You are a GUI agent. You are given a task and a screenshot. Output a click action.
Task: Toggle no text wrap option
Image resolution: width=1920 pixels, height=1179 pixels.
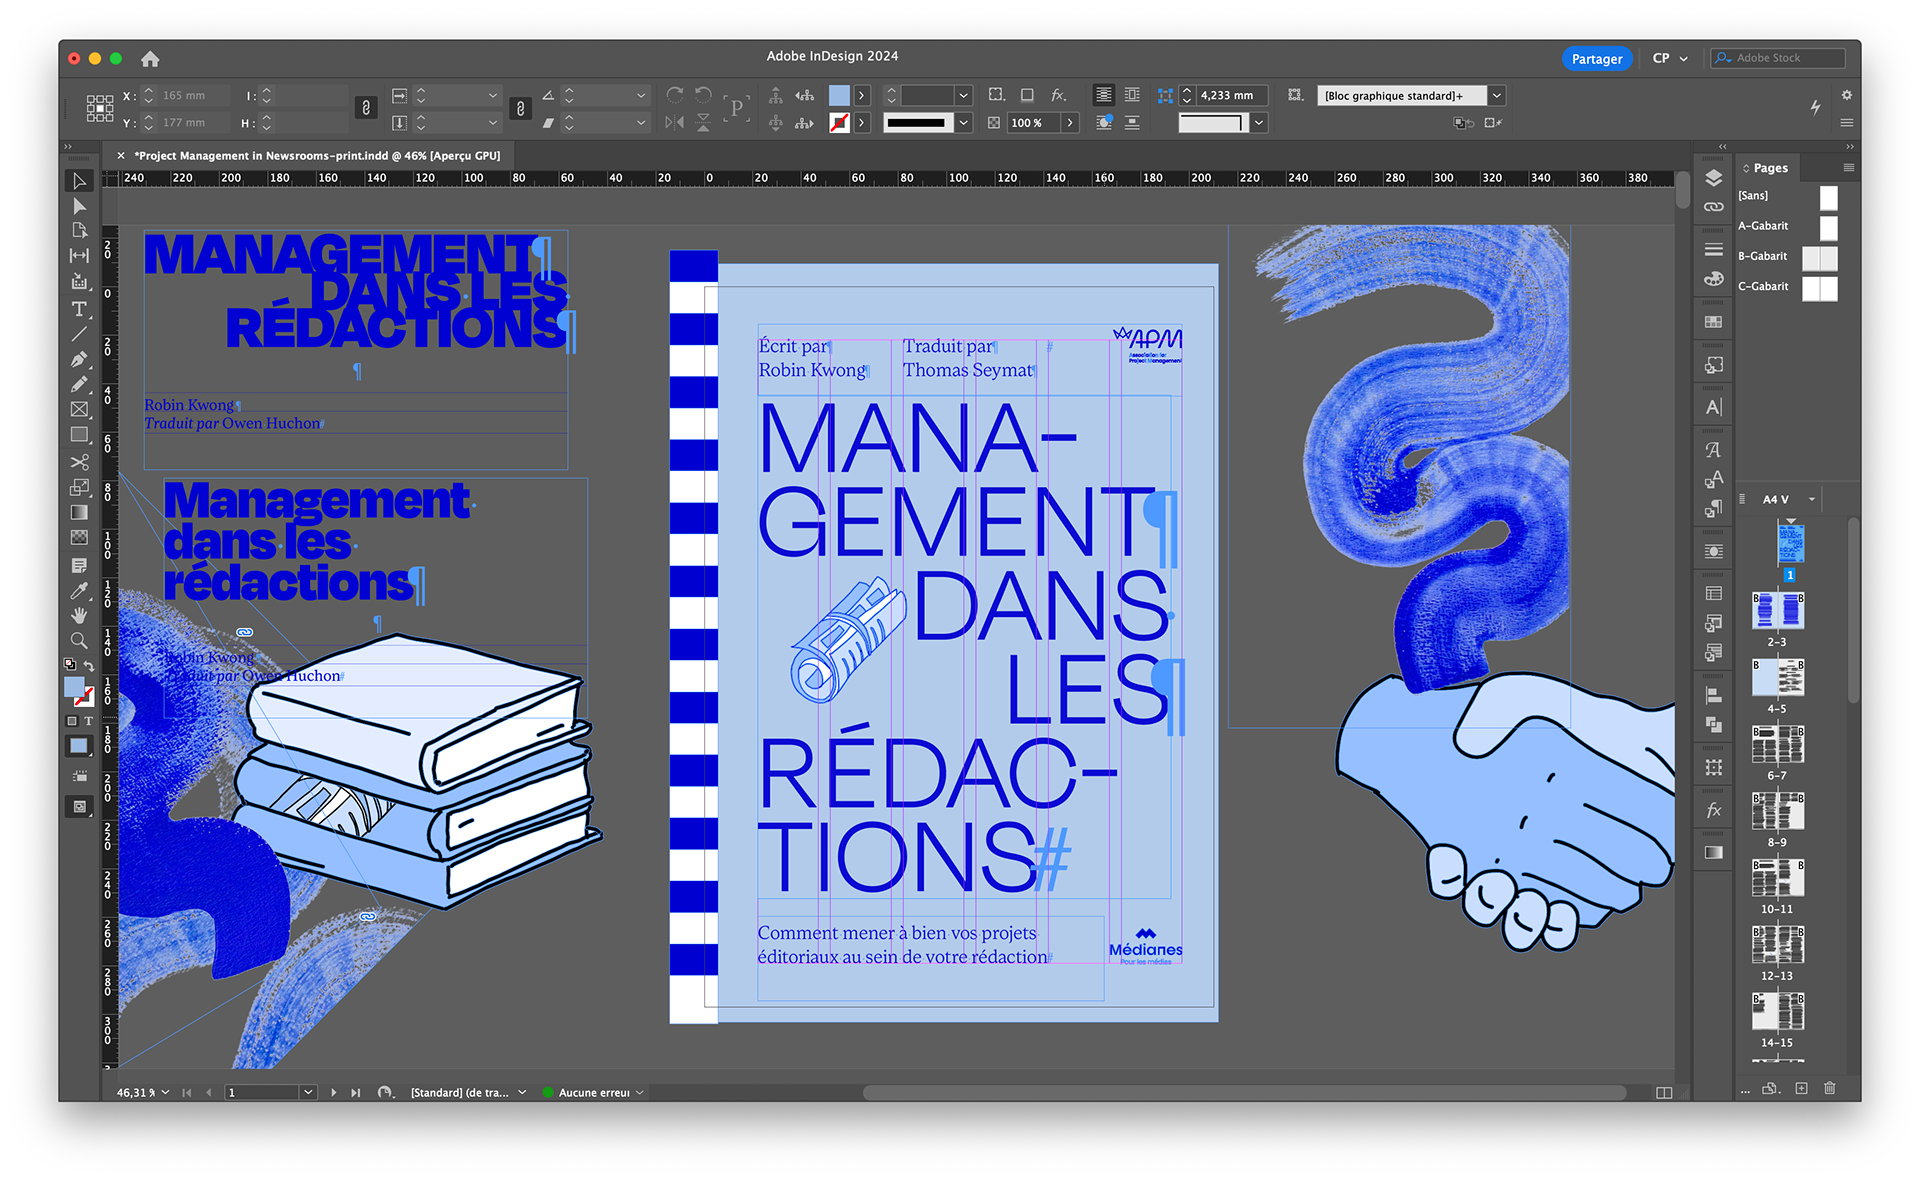(x=1103, y=95)
